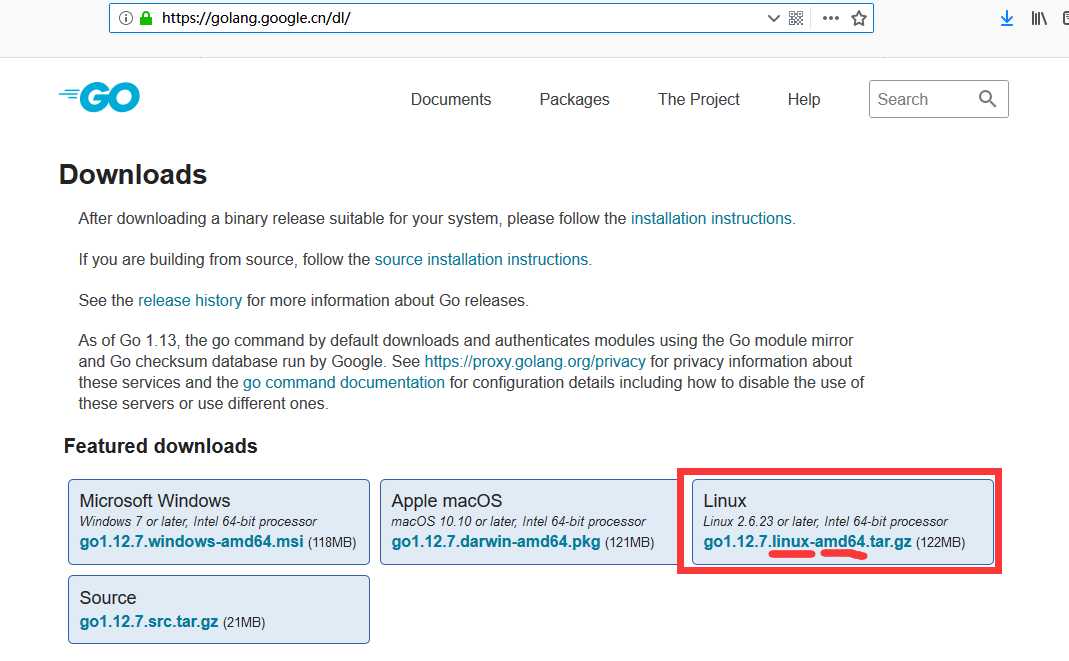Open The Project menu item
The image size is (1069, 661).
[x=699, y=99]
